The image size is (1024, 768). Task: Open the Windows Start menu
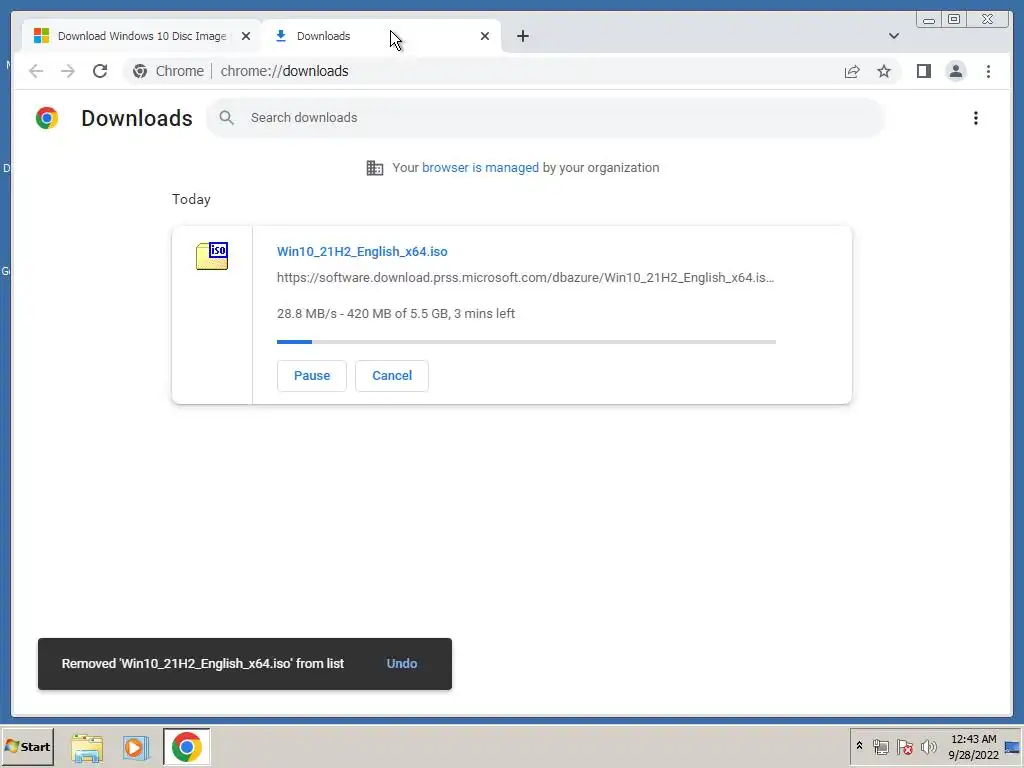coord(27,746)
